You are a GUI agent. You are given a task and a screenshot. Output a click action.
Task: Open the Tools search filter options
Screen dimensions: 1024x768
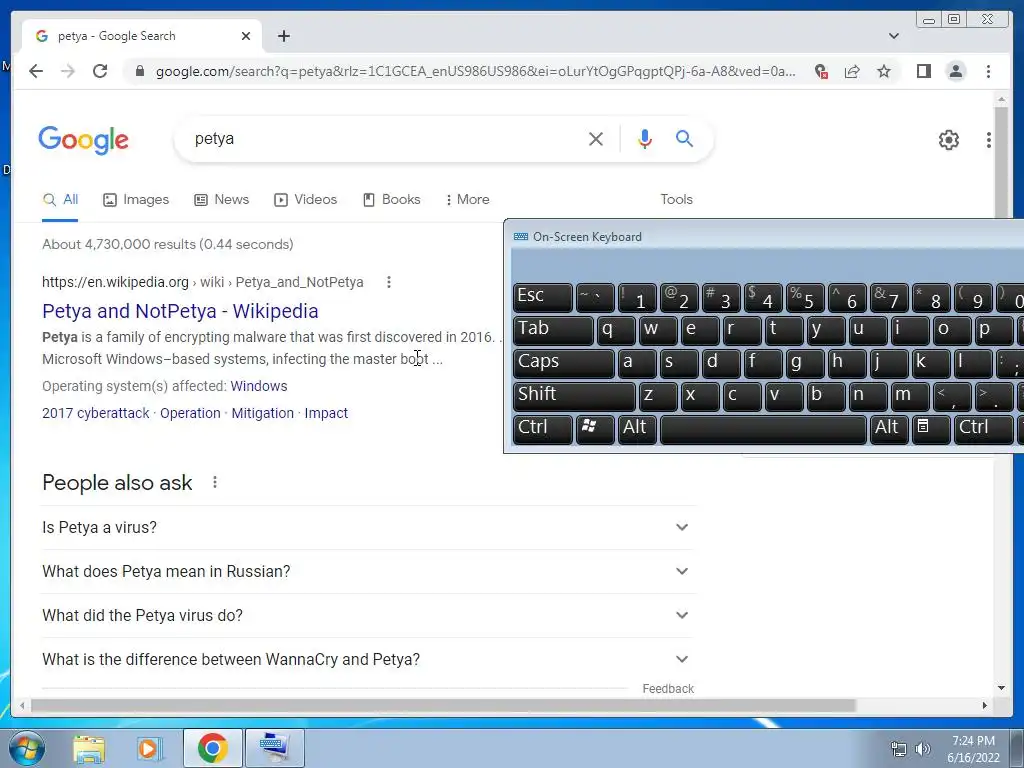tap(676, 199)
